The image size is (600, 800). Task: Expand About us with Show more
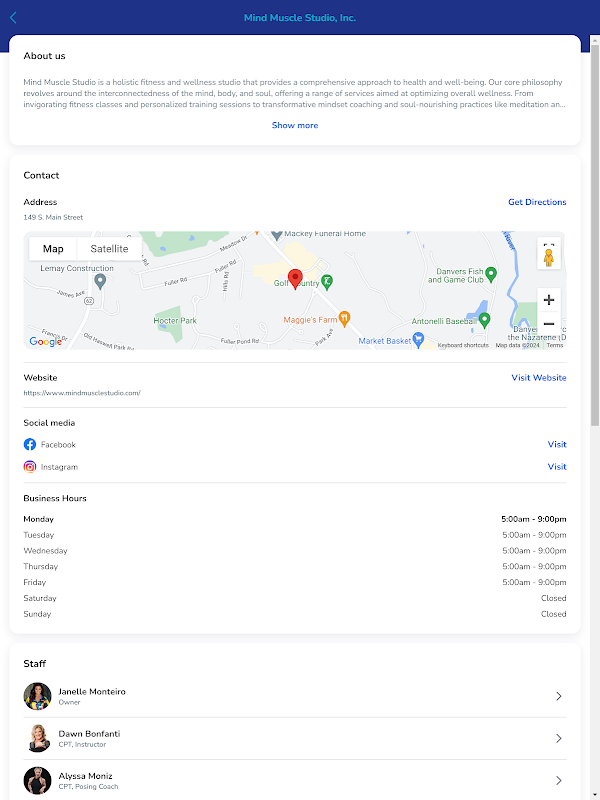(x=295, y=126)
